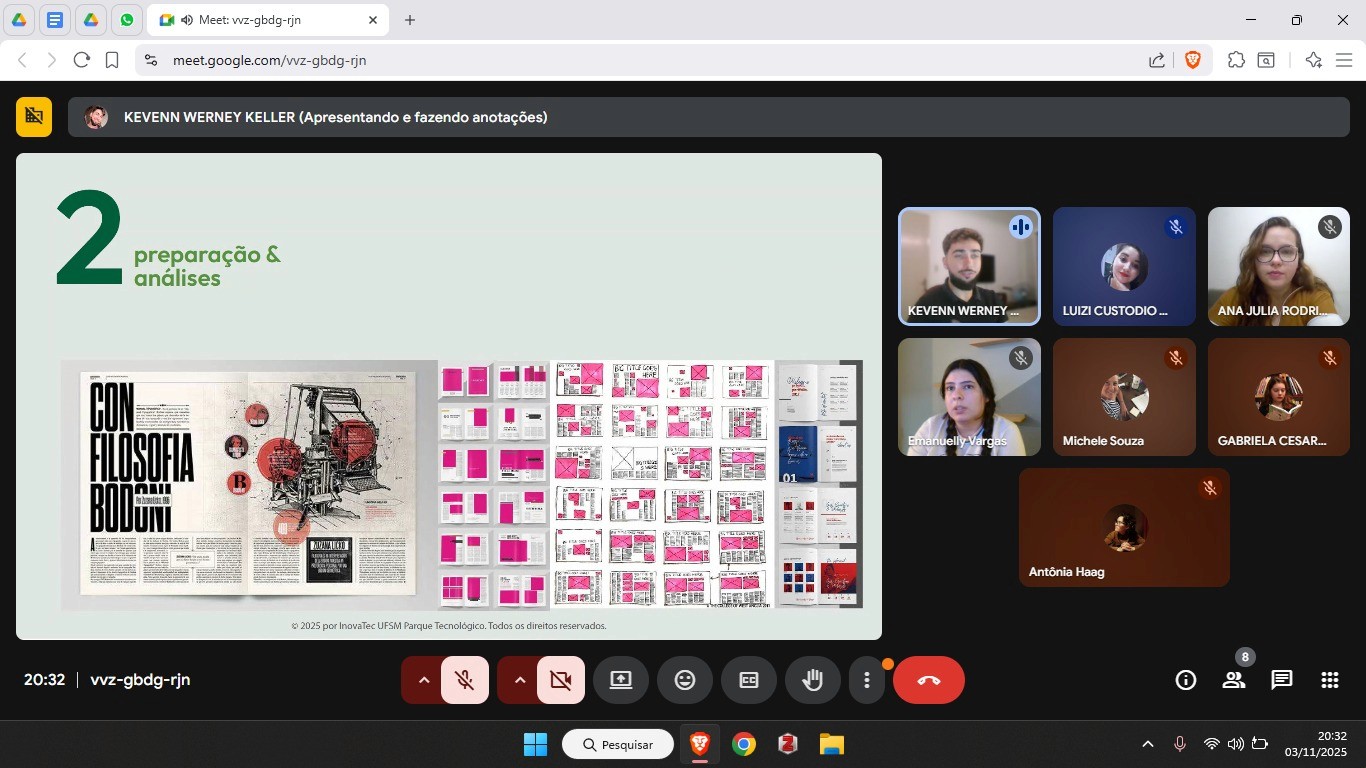Open the red app icon in taskbar

787,744
